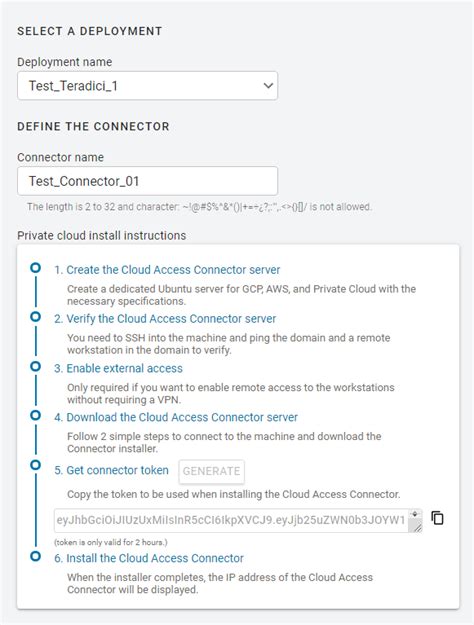Click the token field scroll stepper
474x625 pixels.
[x=415, y=514]
